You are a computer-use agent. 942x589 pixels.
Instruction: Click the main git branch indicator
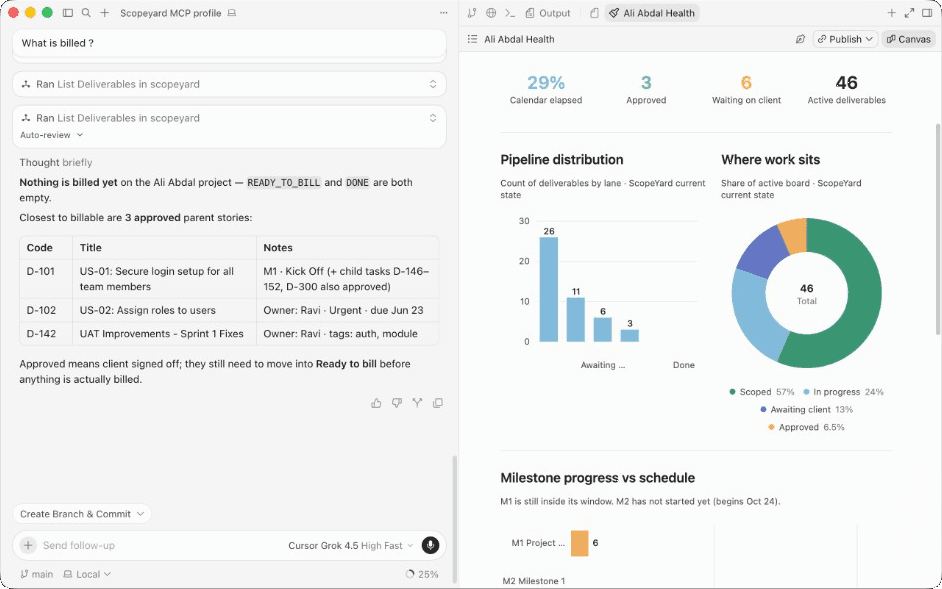(x=37, y=574)
